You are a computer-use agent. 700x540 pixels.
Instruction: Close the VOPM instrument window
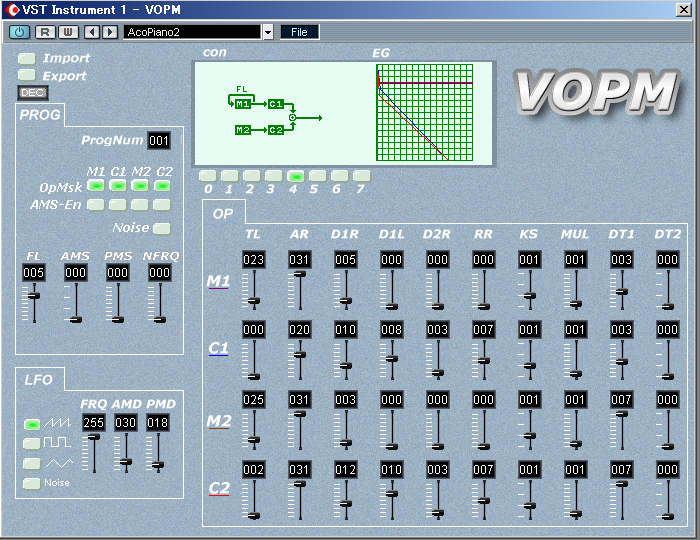[683, 10]
